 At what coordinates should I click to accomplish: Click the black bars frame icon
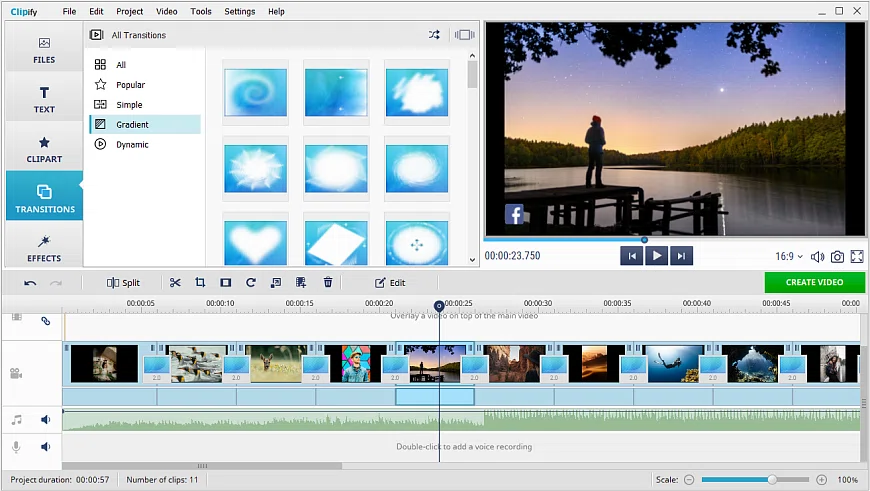(225, 283)
